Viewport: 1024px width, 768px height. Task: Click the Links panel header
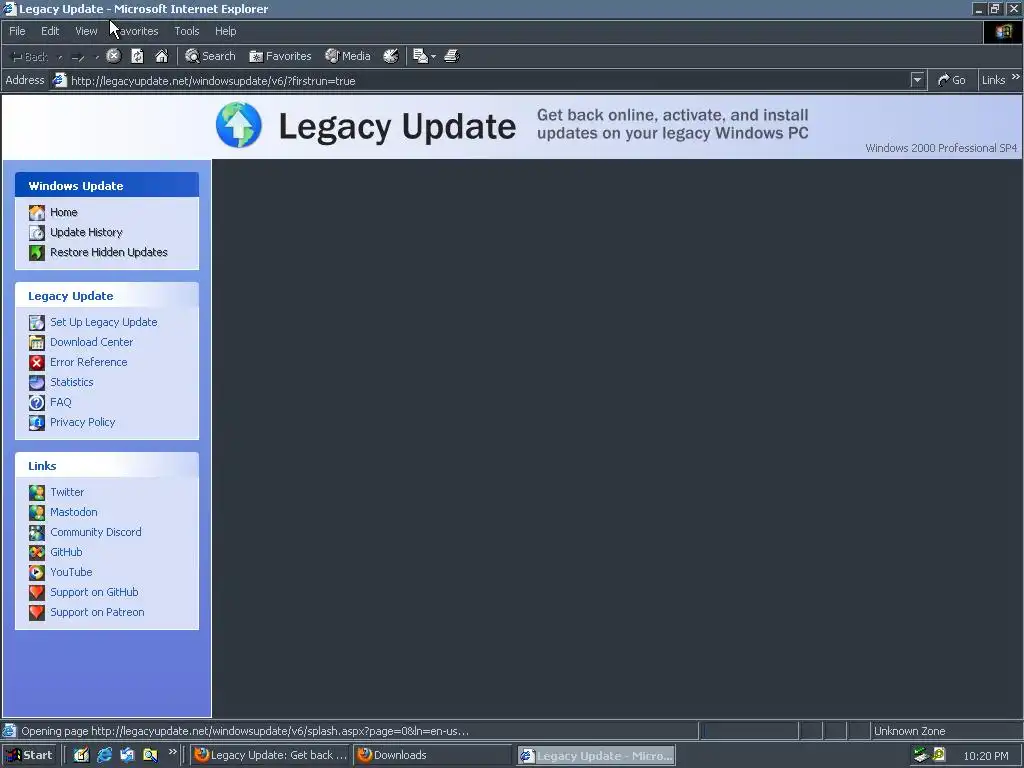tap(107, 466)
